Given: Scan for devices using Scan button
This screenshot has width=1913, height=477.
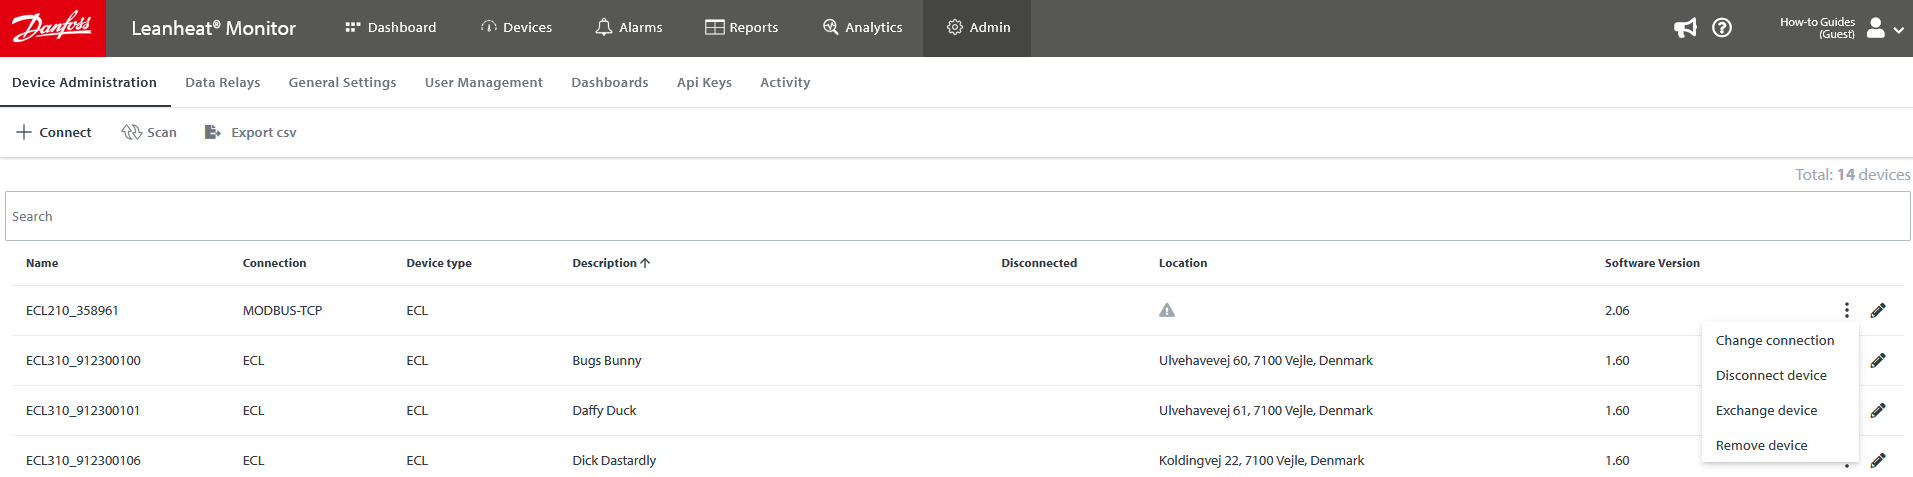Looking at the screenshot, I should [x=149, y=133].
